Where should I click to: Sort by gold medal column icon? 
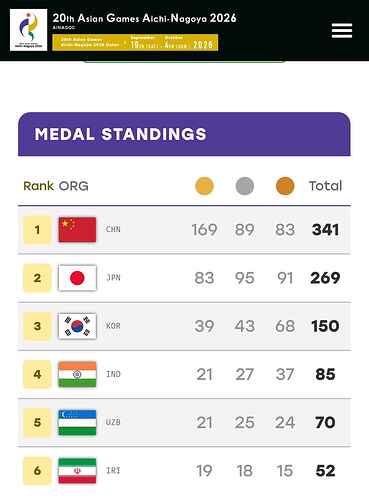coord(204,186)
